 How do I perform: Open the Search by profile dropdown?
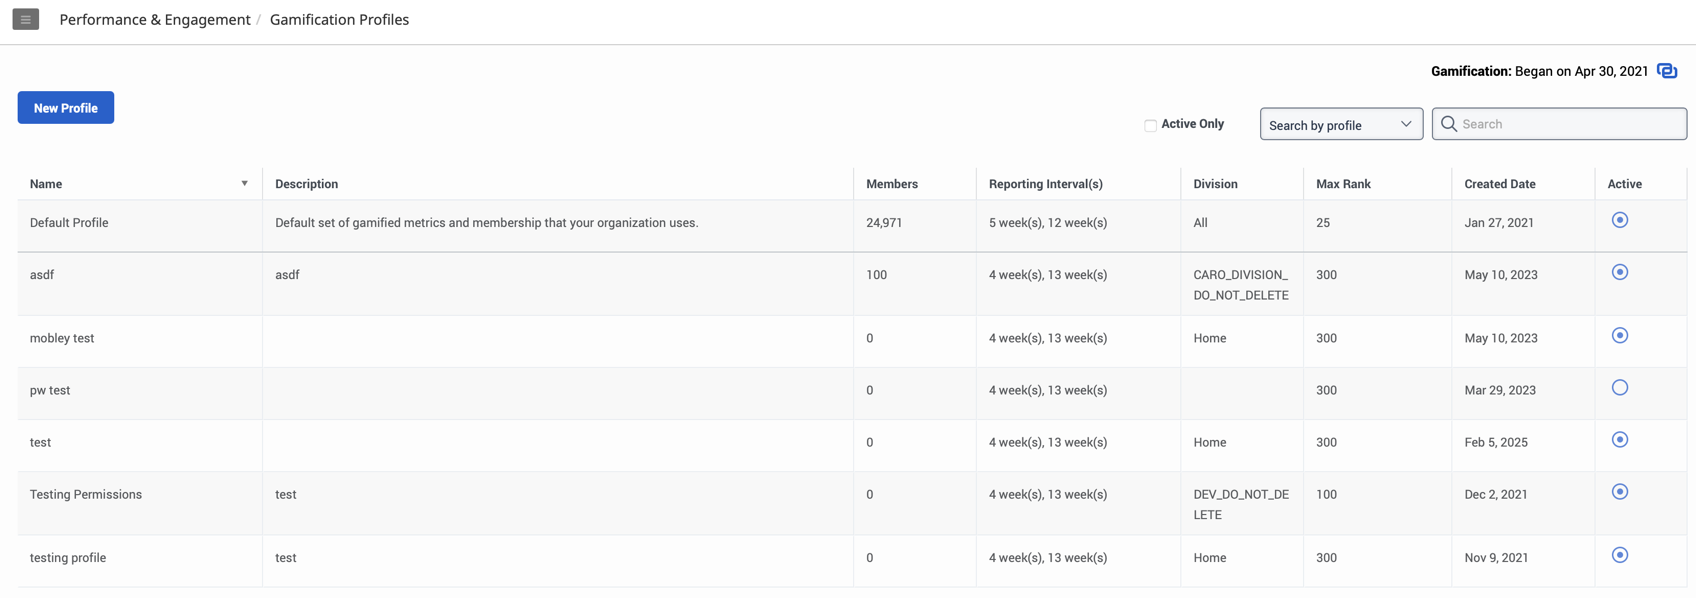(1340, 124)
